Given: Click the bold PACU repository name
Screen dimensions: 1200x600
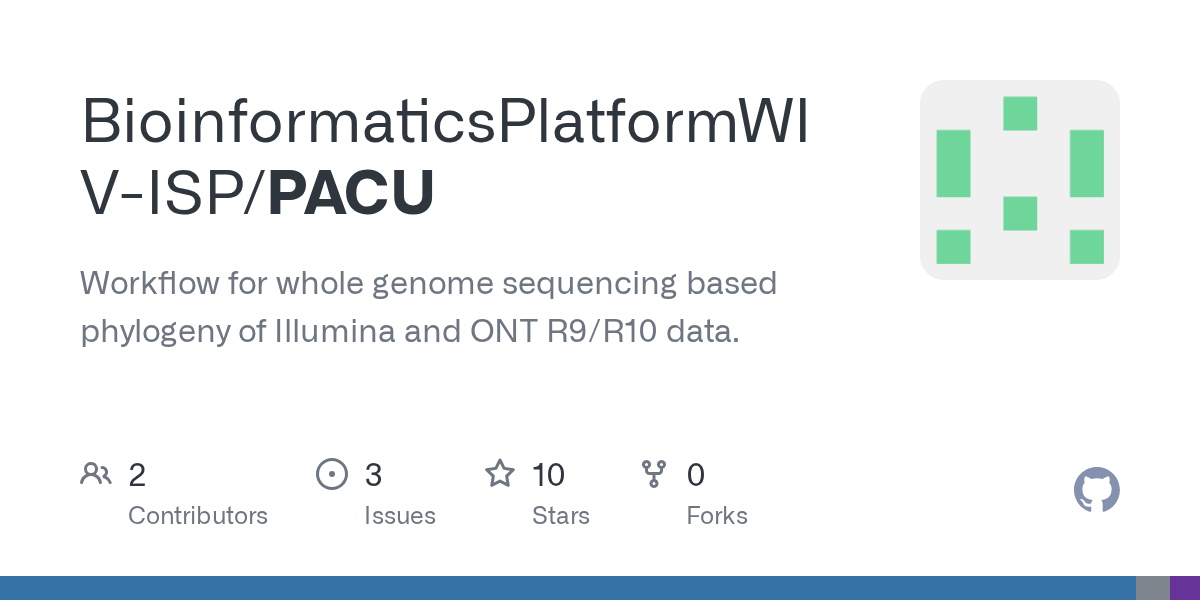Looking at the screenshot, I should pos(350,193).
